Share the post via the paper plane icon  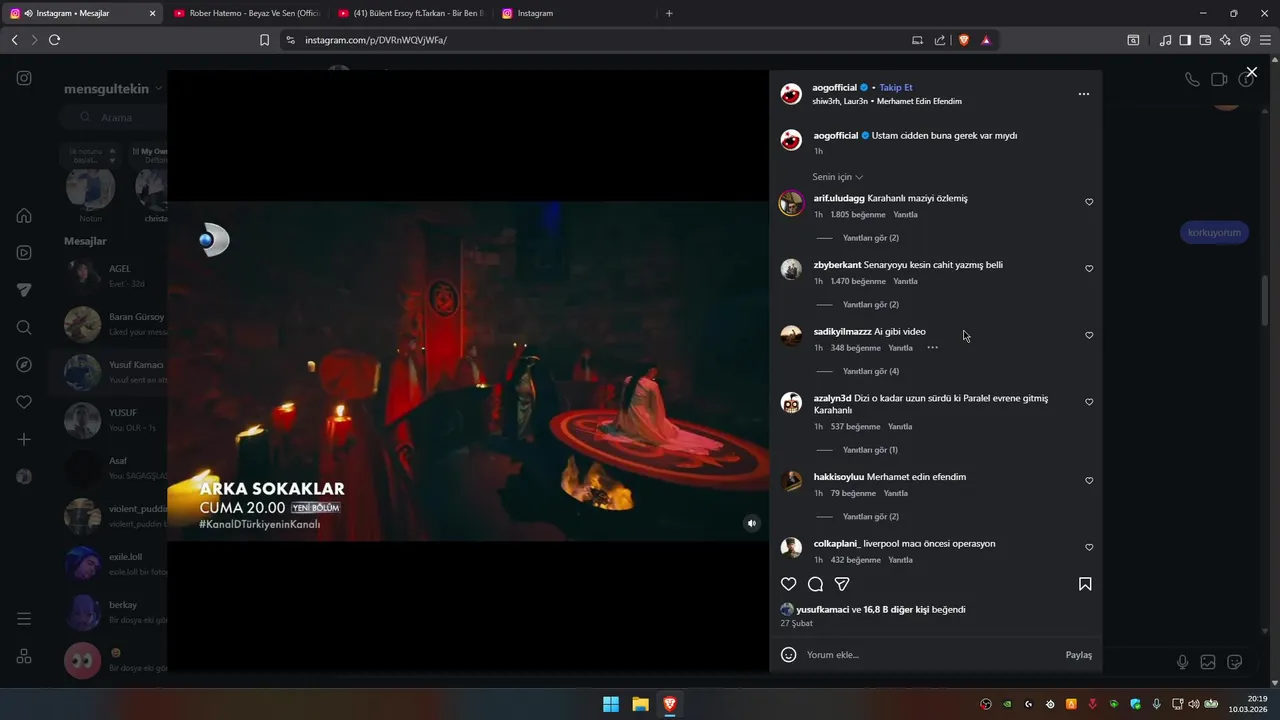point(842,584)
